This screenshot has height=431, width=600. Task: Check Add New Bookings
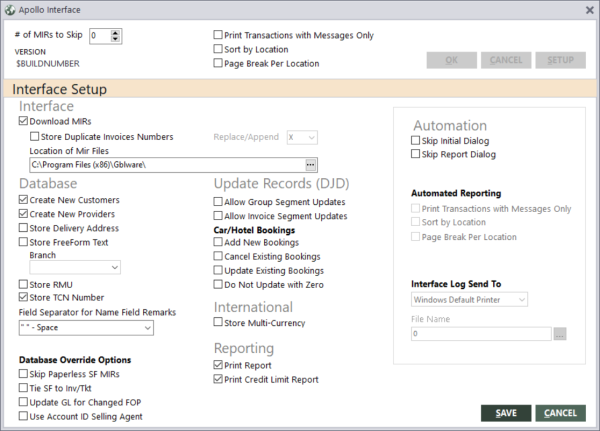(x=218, y=242)
